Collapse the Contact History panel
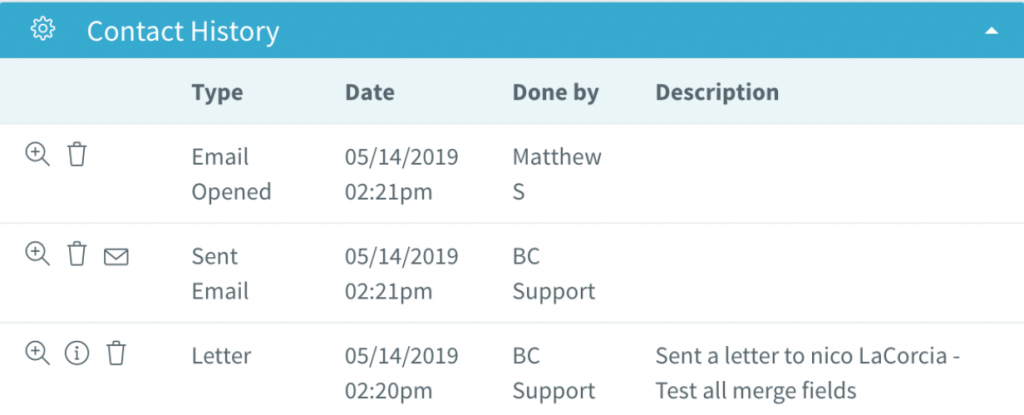Screen dimensions: 1024x415 point(991,31)
